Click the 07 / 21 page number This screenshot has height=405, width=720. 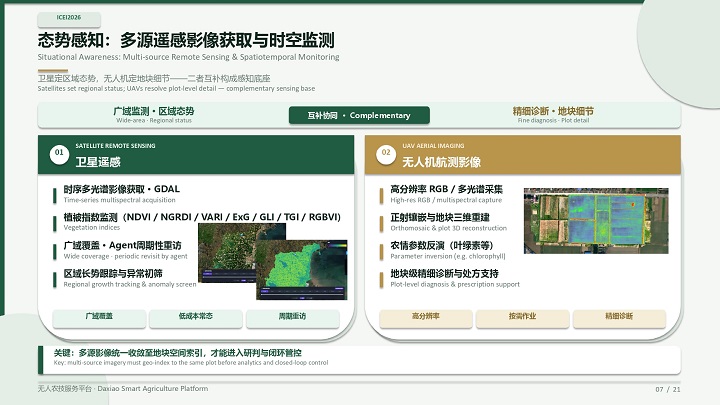[x=668, y=389]
